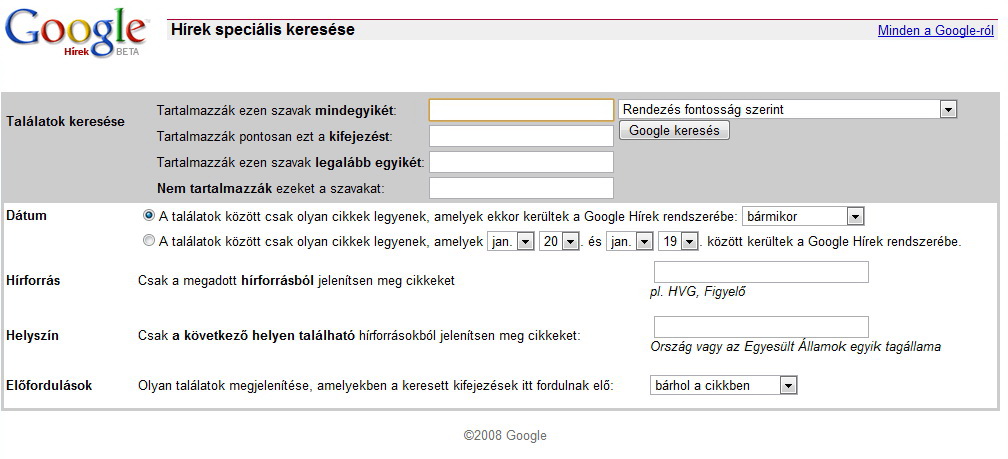The width and height of the screenshot is (1008, 459).
Task: Open the end month 'jan.' dropdown
Action: [629, 242]
